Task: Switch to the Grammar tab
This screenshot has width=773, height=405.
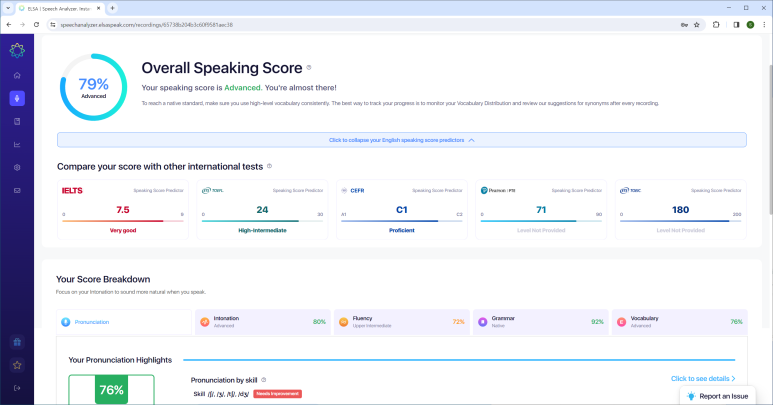Action: tap(541, 322)
